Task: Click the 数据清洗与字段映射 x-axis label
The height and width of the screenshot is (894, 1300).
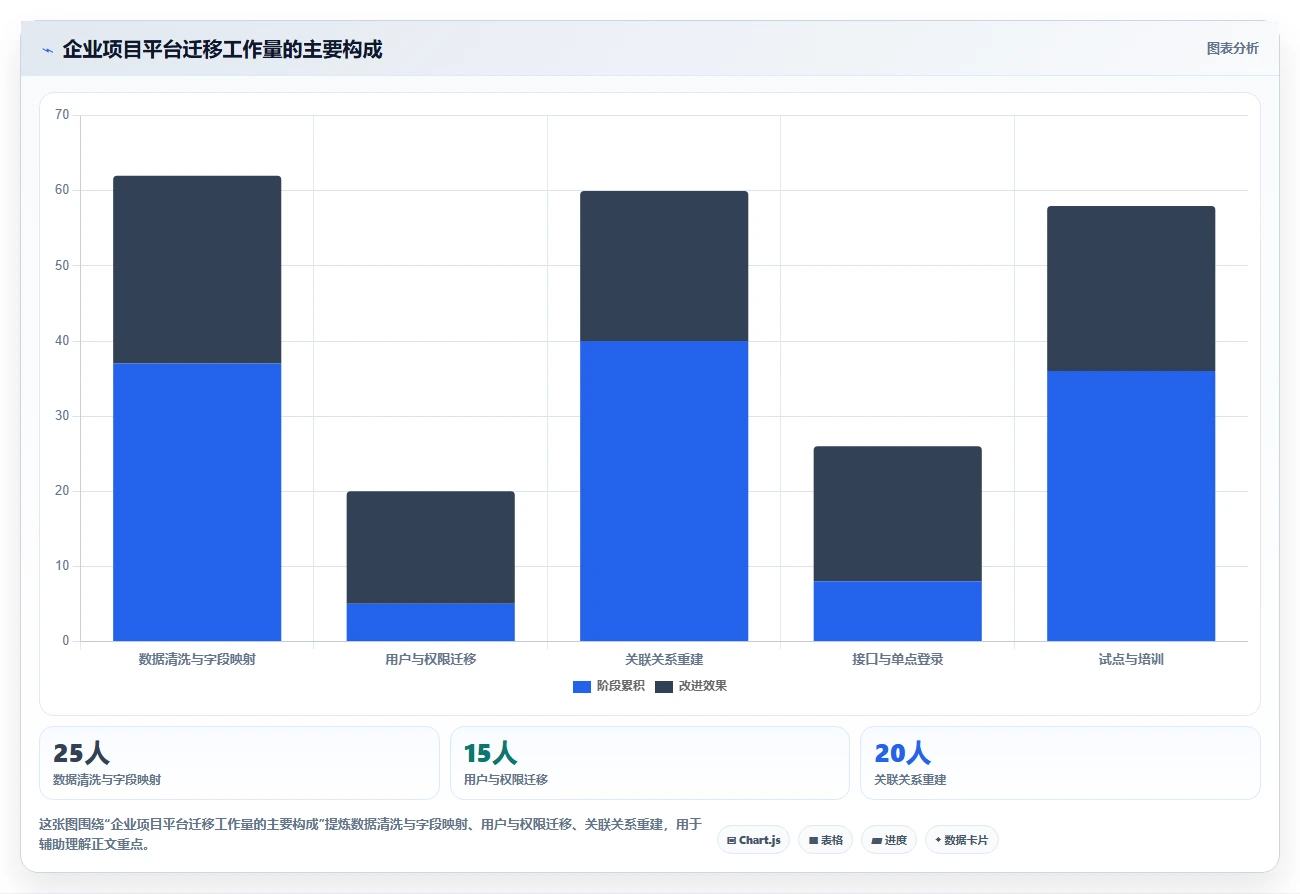Action: (x=197, y=660)
